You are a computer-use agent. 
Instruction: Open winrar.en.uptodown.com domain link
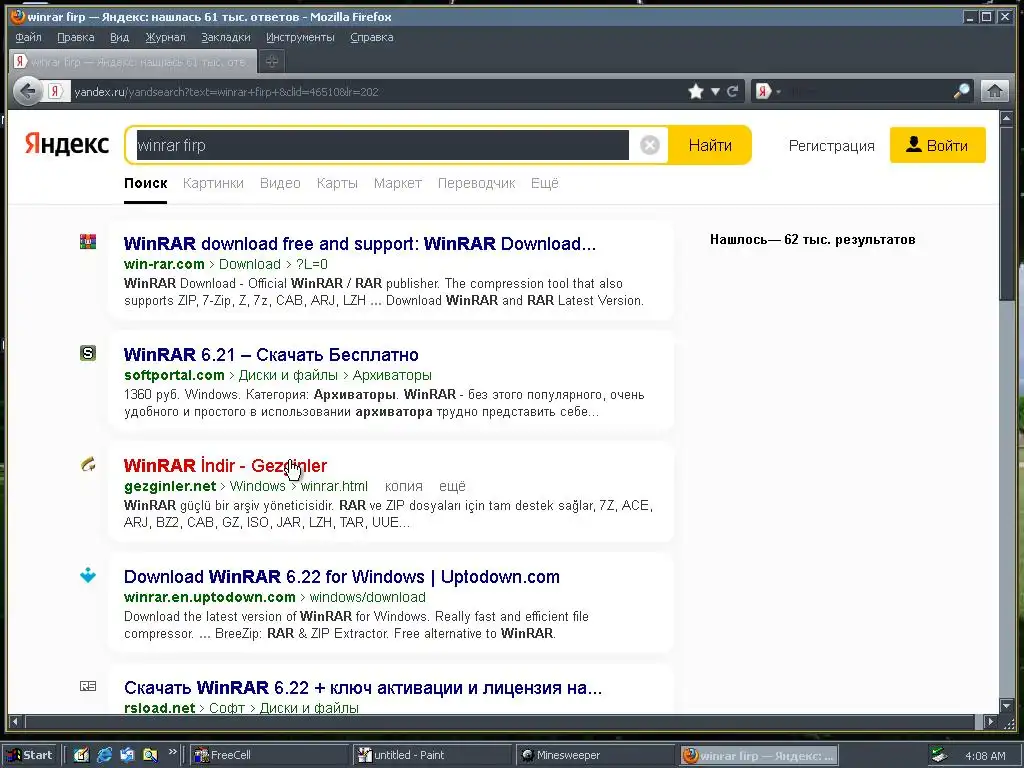210,597
